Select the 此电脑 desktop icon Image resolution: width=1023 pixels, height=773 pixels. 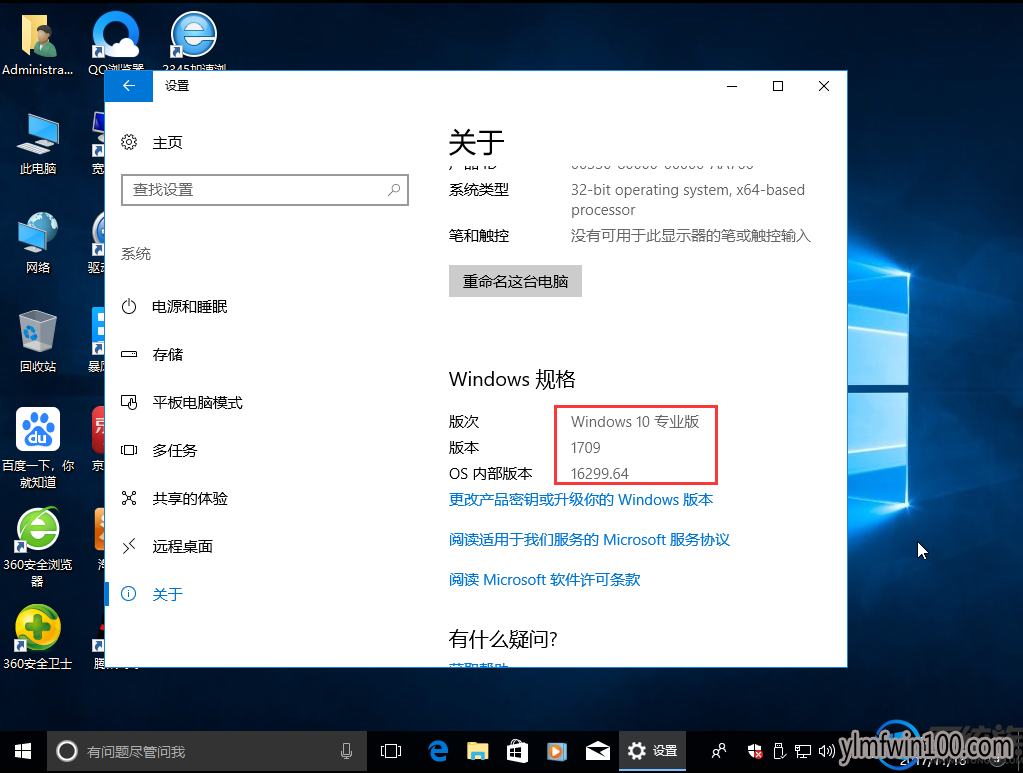coord(38,144)
